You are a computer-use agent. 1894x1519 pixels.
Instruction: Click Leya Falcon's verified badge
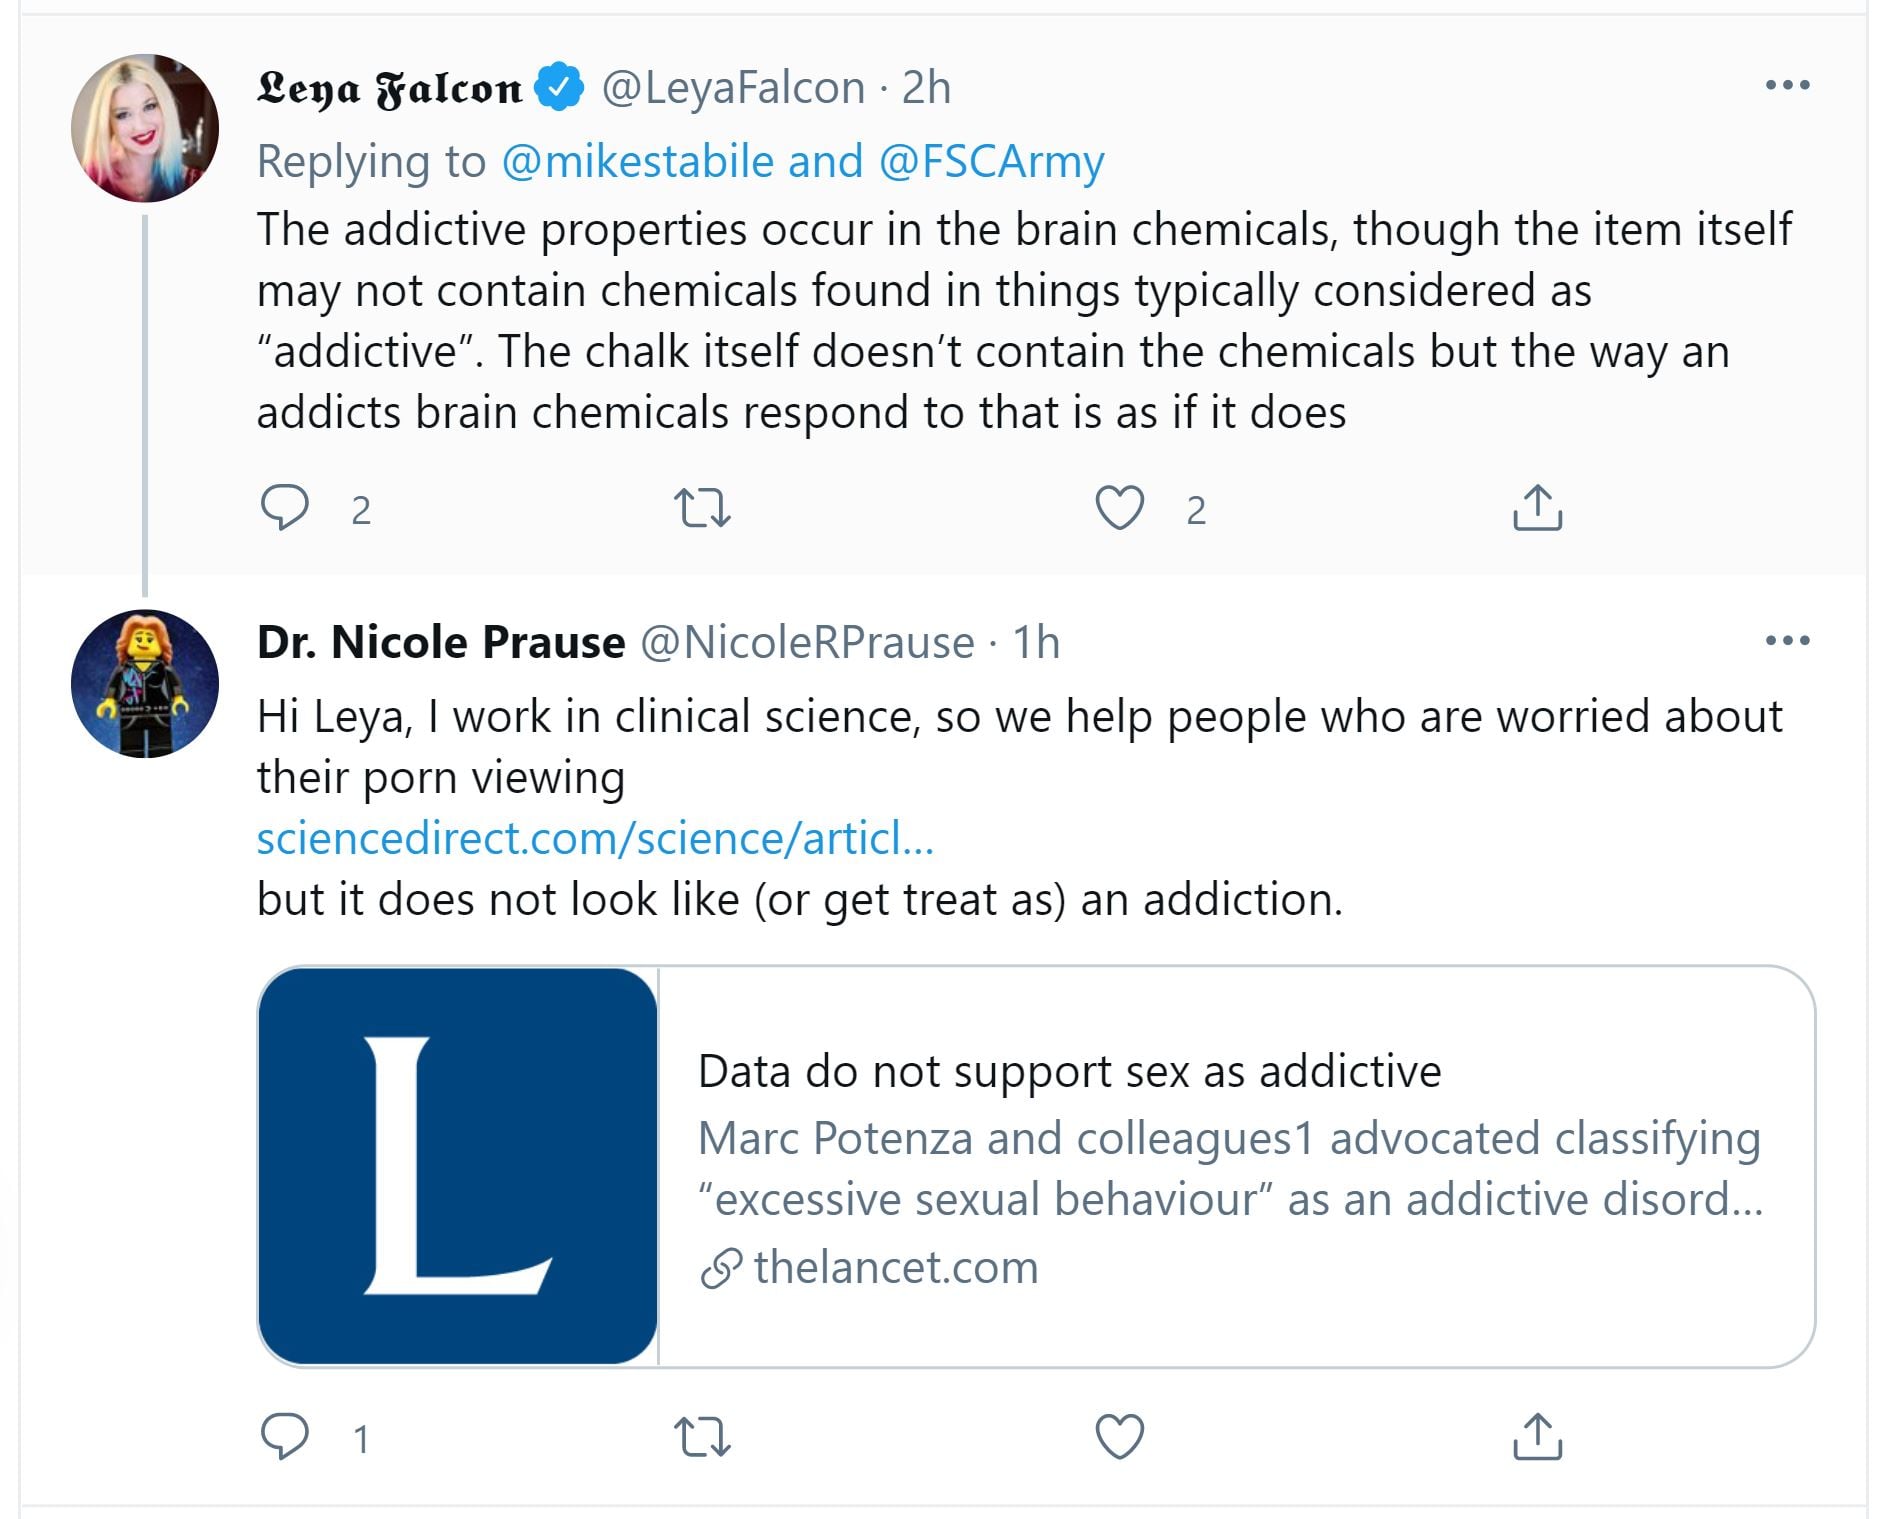tap(560, 87)
